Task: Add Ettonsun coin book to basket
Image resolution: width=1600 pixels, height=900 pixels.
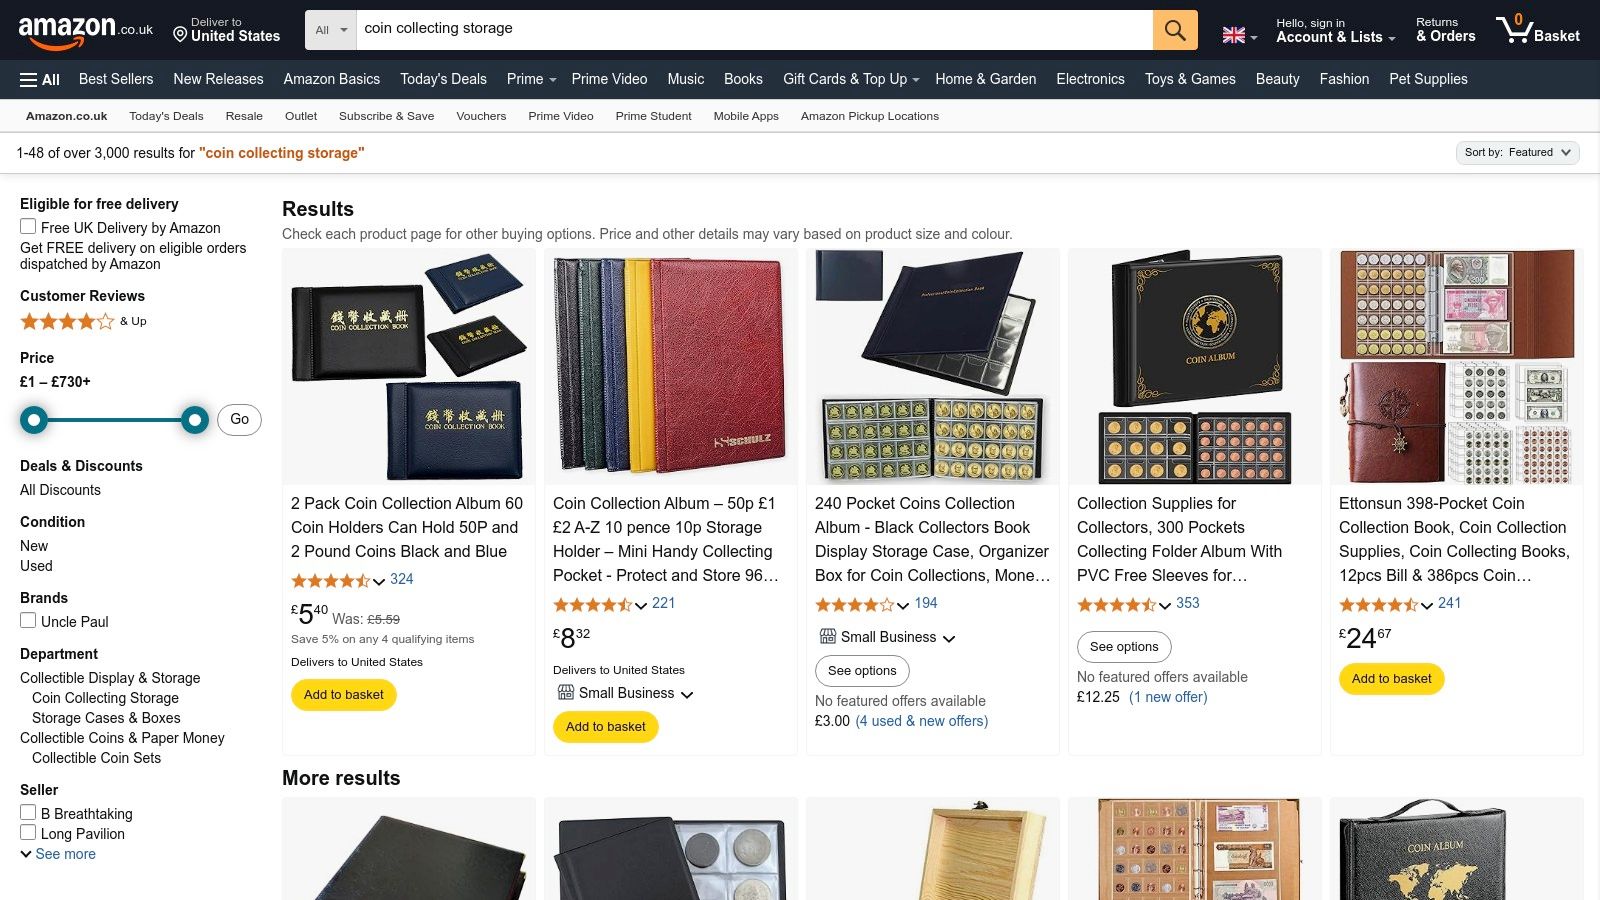Action: (1391, 679)
